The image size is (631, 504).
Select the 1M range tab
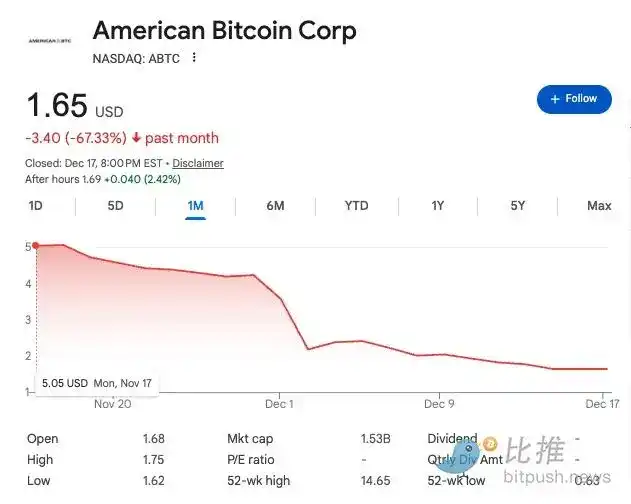point(195,206)
